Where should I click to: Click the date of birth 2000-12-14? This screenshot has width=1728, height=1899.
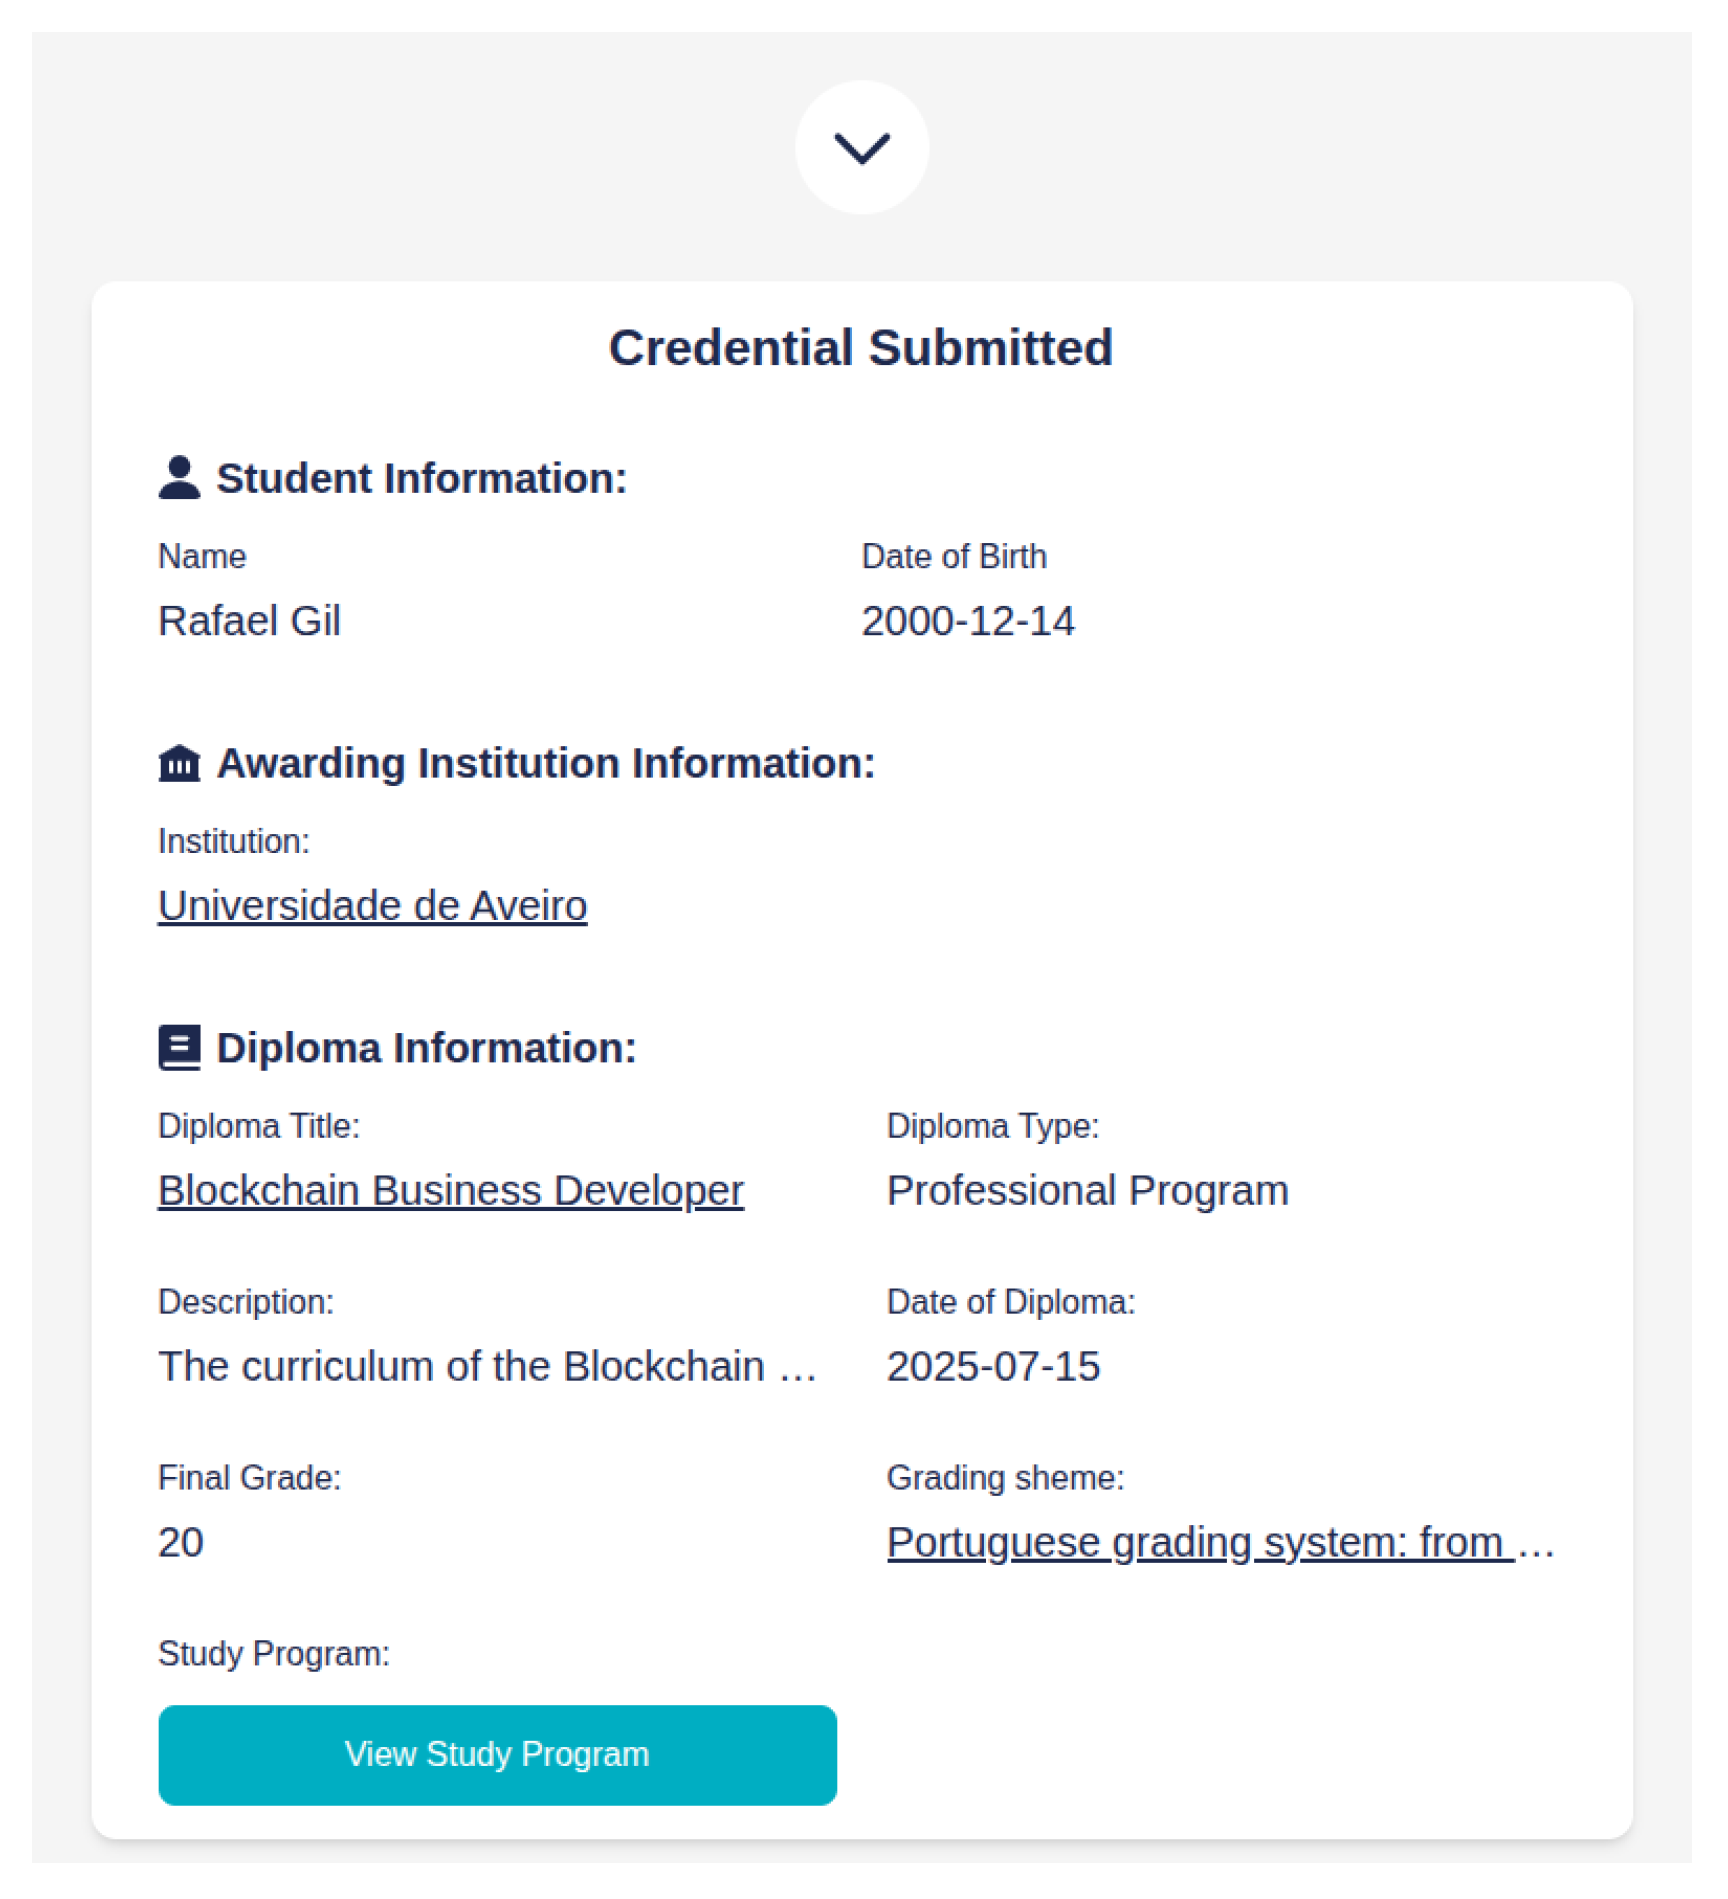[967, 621]
